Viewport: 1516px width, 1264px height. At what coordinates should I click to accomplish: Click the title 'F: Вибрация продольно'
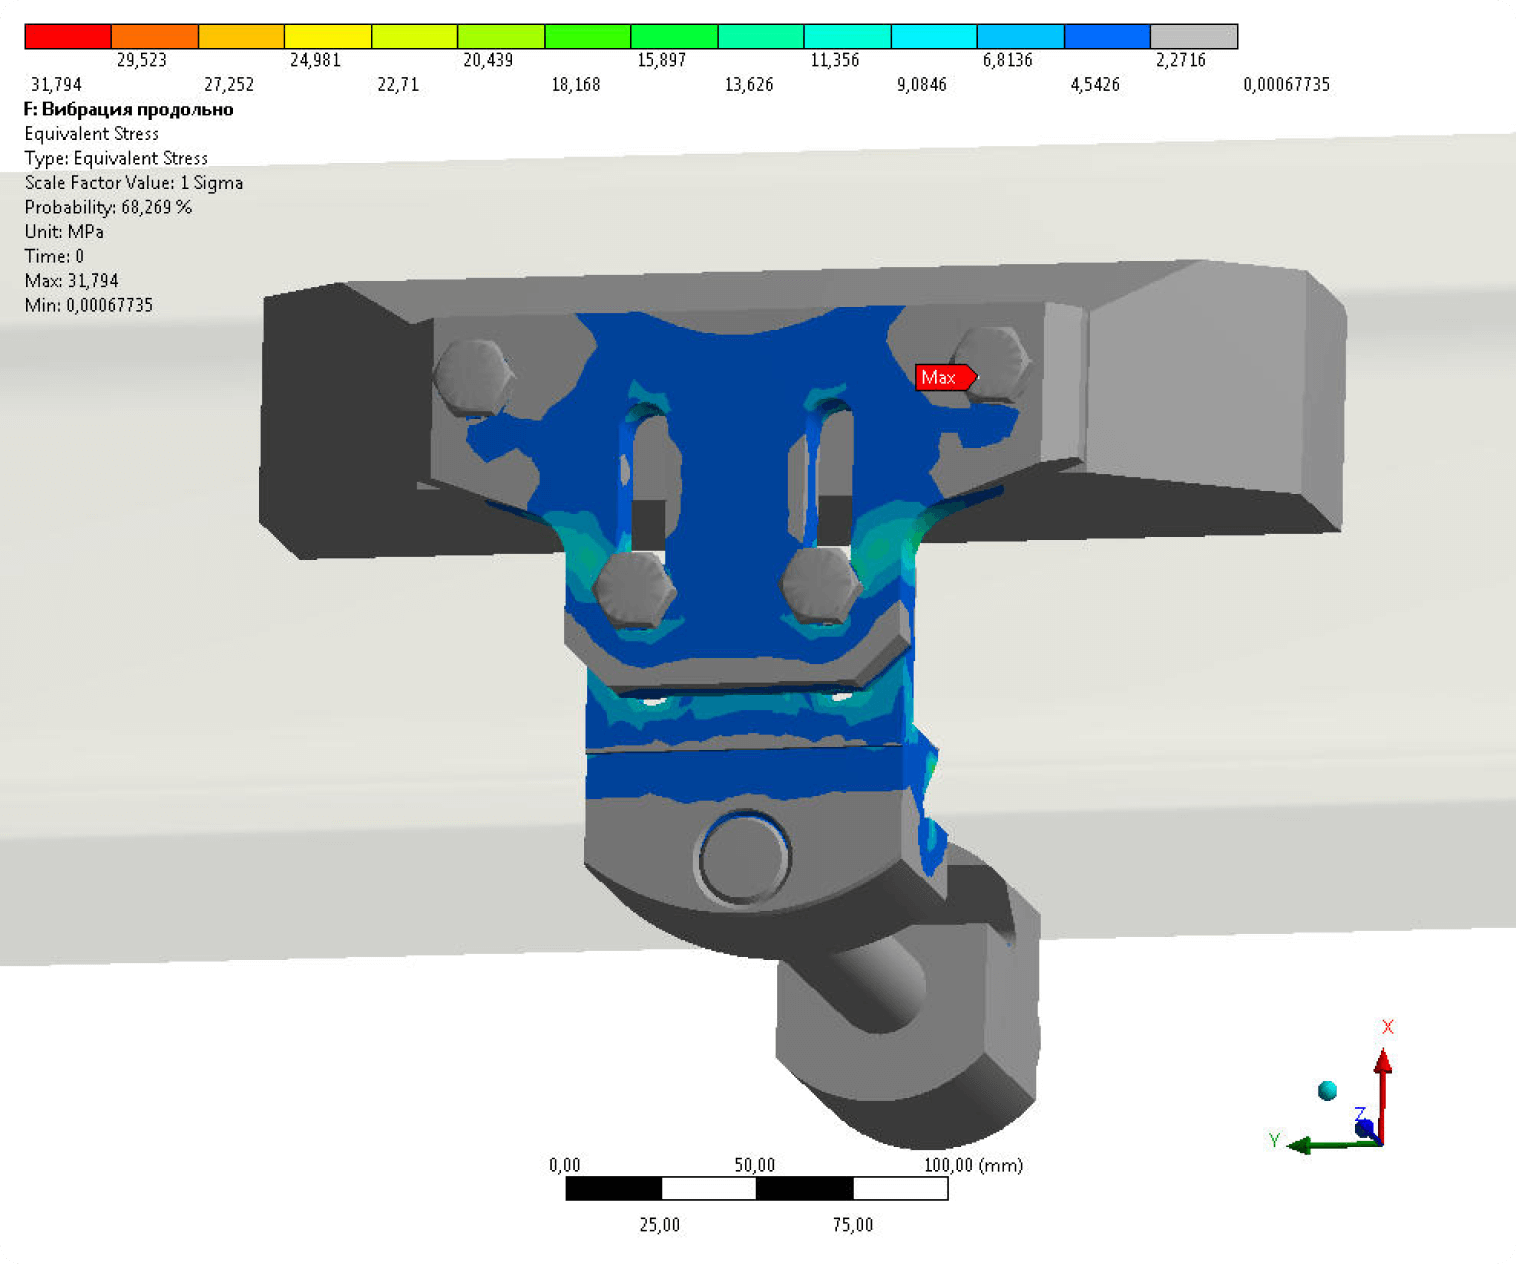click(129, 109)
